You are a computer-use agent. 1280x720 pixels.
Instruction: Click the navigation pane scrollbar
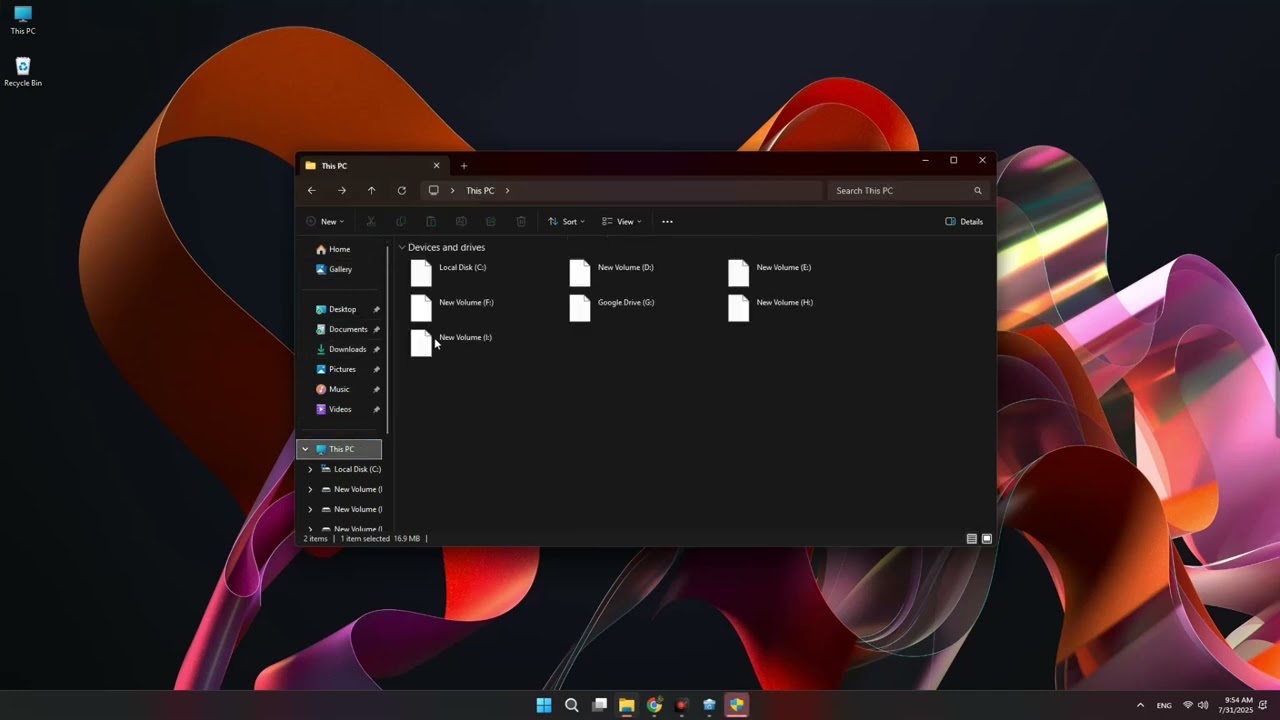pos(388,342)
